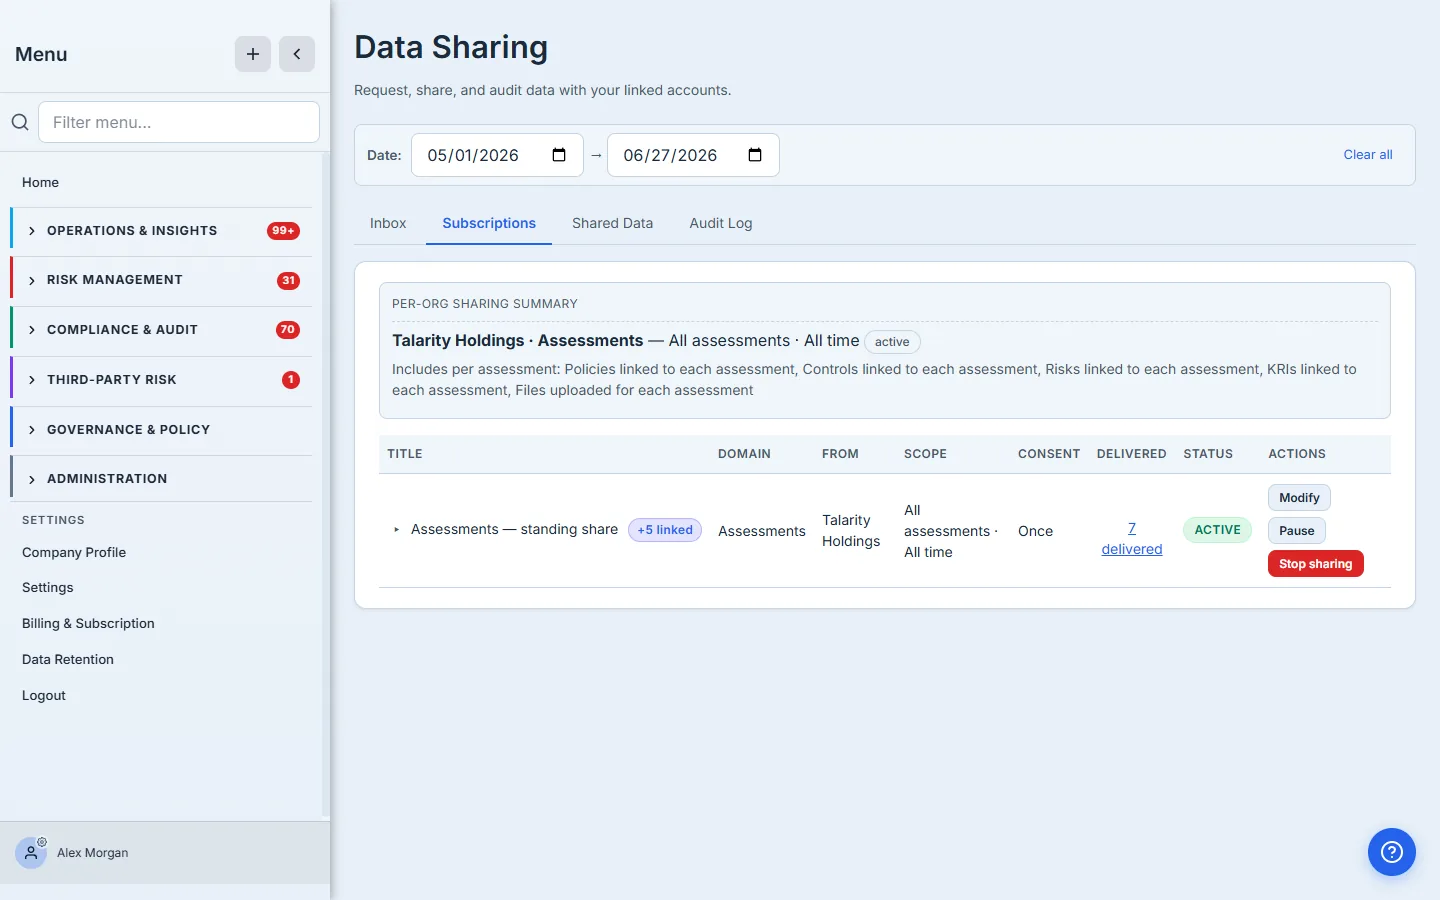
Task: Click the CONSENT column header
Action: [x=1049, y=454]
